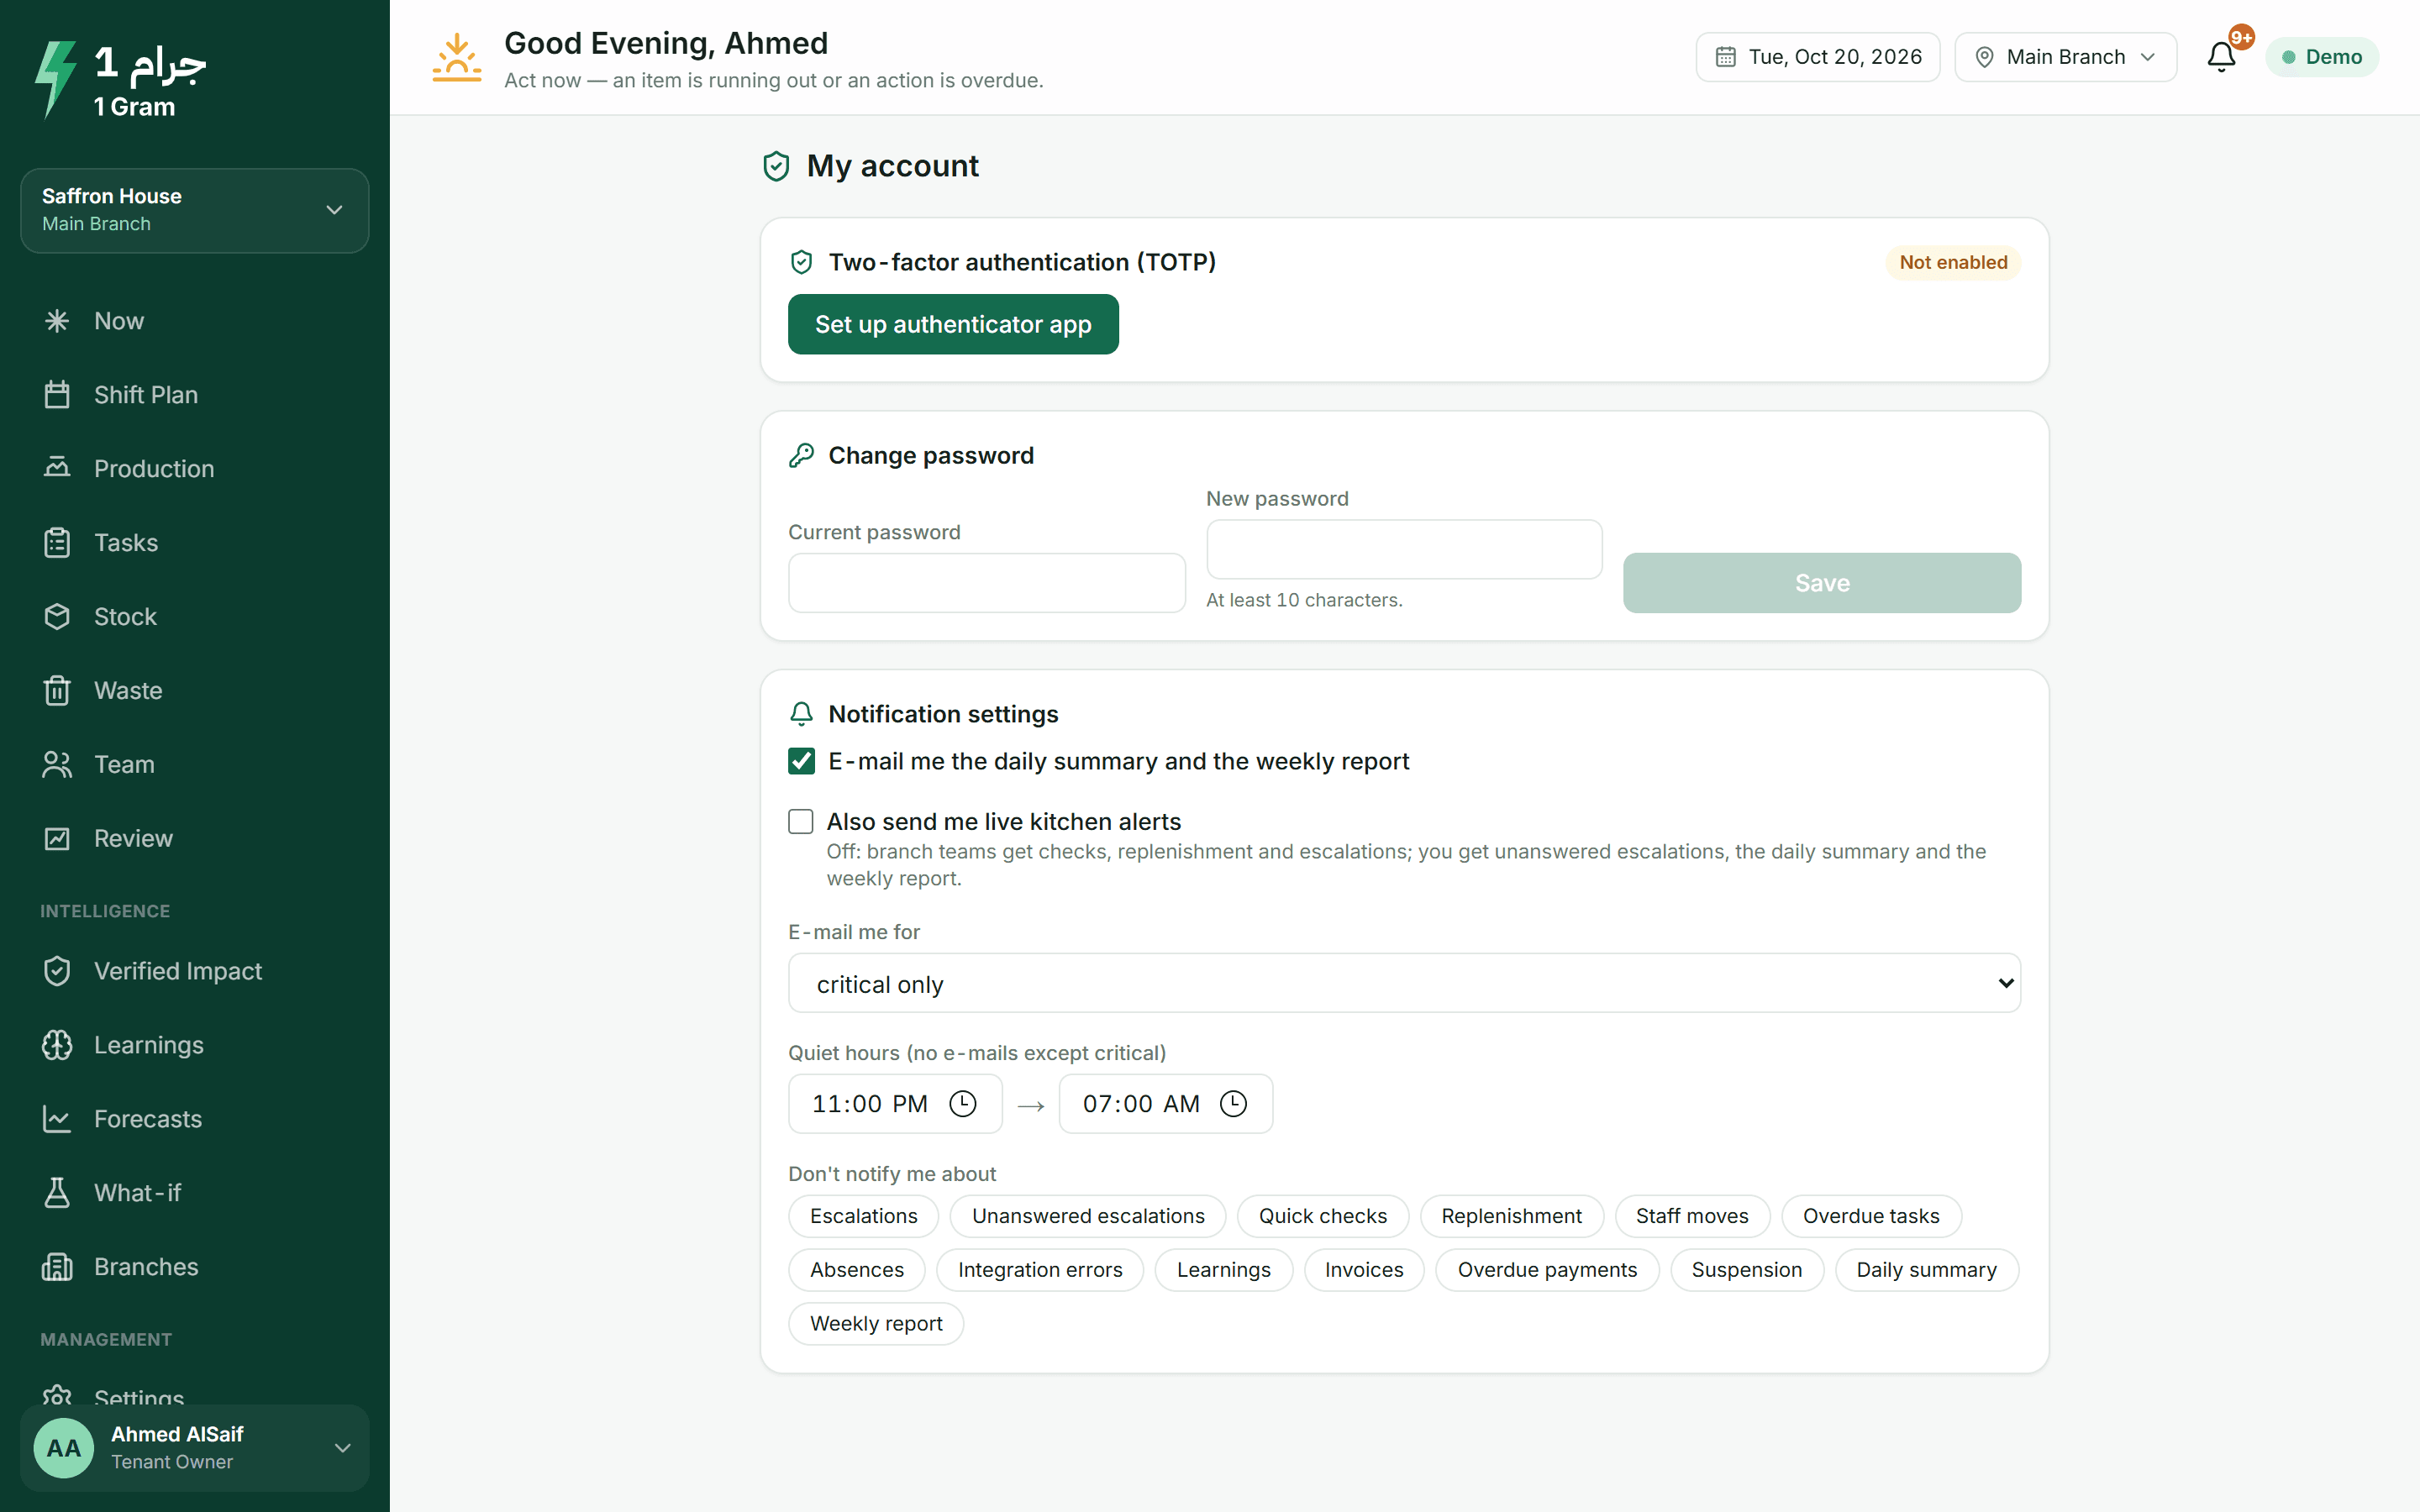Click the Shift Plan calendar icon
Screen dimensions: 2420x1512
(57, 395)
